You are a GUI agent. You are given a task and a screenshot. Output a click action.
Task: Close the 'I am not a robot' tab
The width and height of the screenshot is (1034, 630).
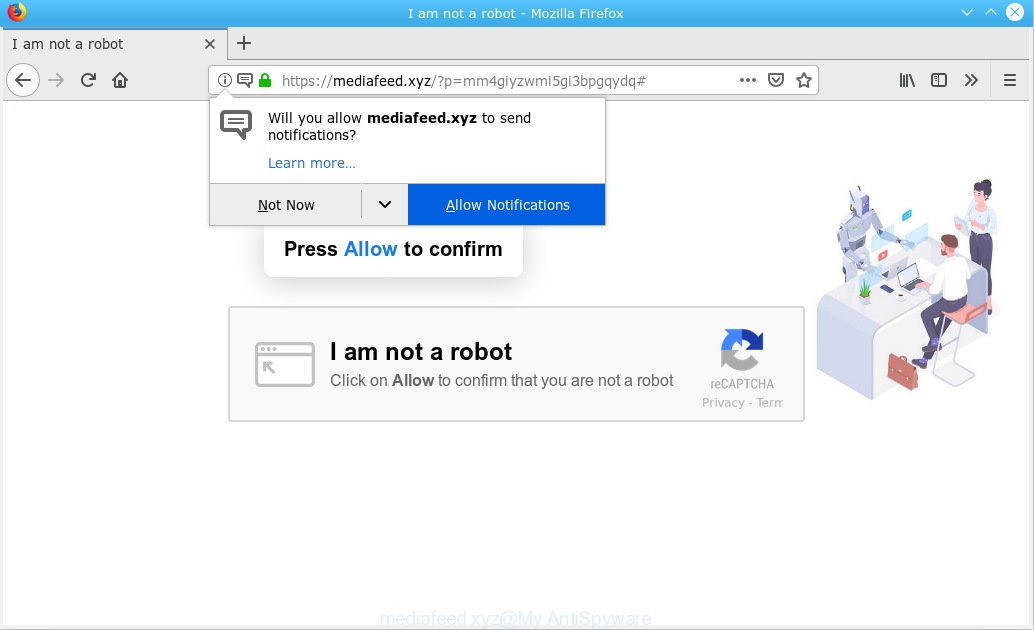[210, 44]
